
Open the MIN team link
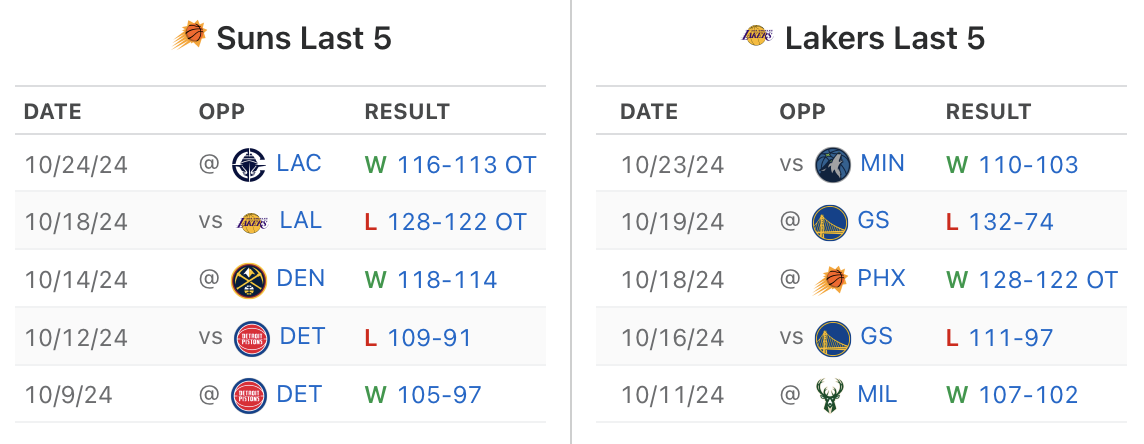883,163
